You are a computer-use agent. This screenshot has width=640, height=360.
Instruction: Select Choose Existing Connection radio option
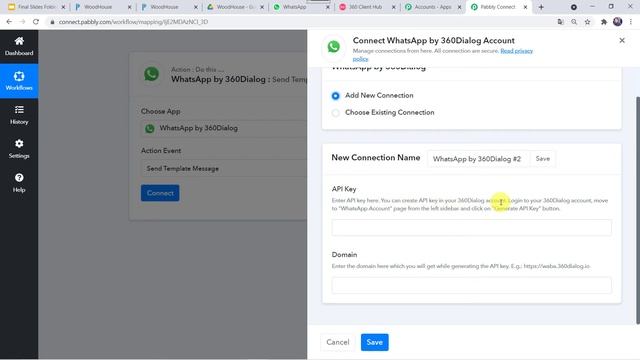pos(336,113)
